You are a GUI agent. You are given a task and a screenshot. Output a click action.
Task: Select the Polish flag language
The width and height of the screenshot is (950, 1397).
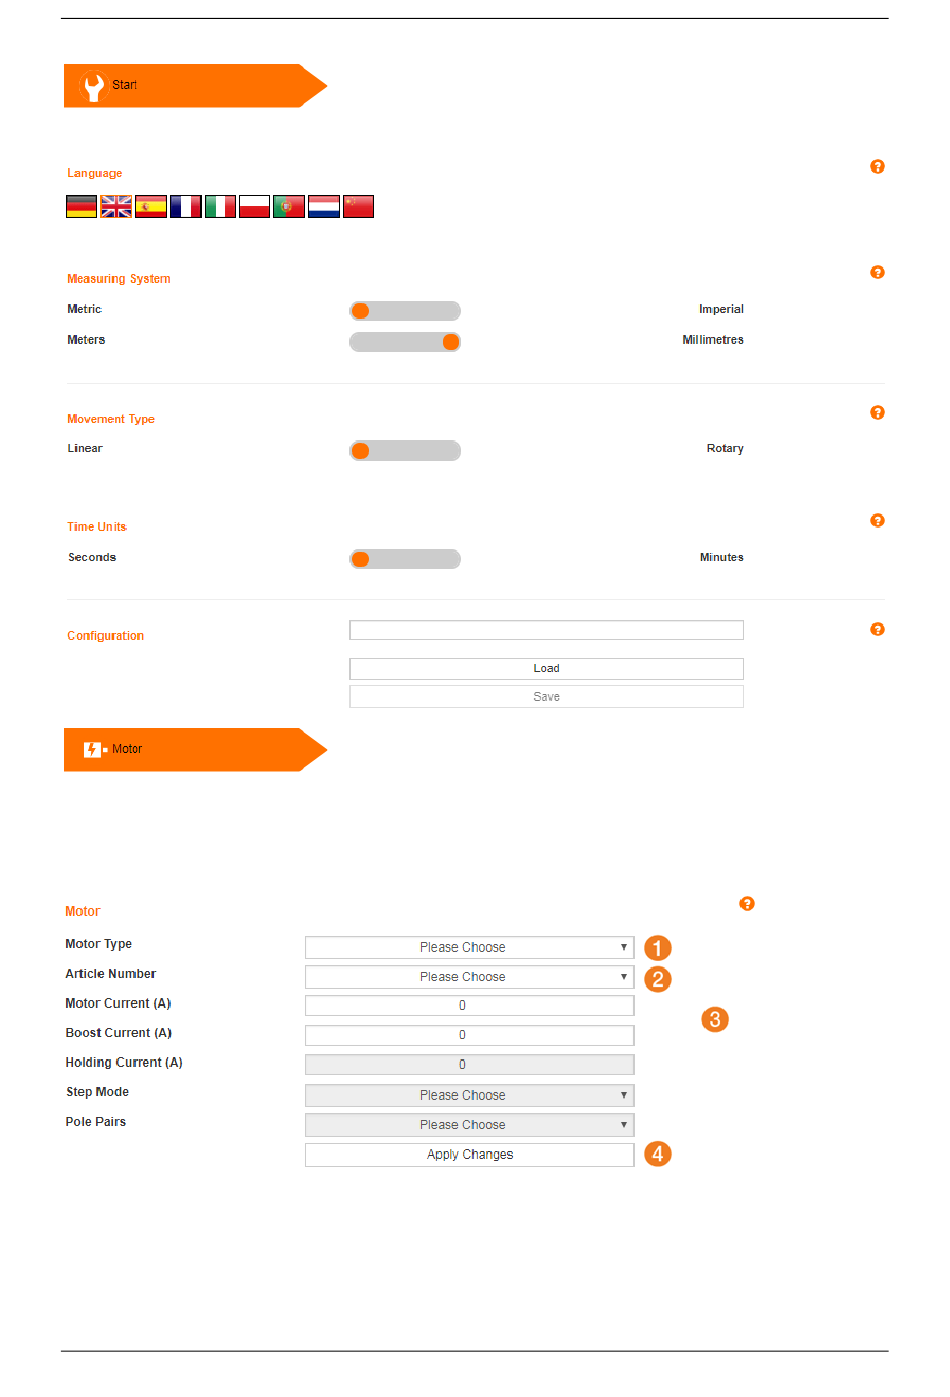(254, 207)
